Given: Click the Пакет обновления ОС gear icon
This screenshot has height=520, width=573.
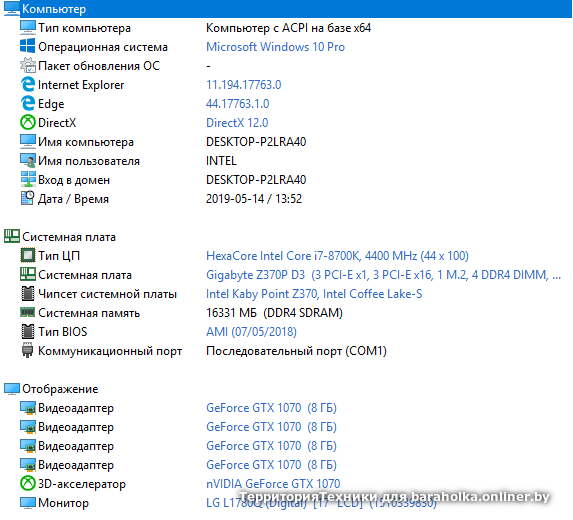Looking at the screenshot, I should point(28,65).
